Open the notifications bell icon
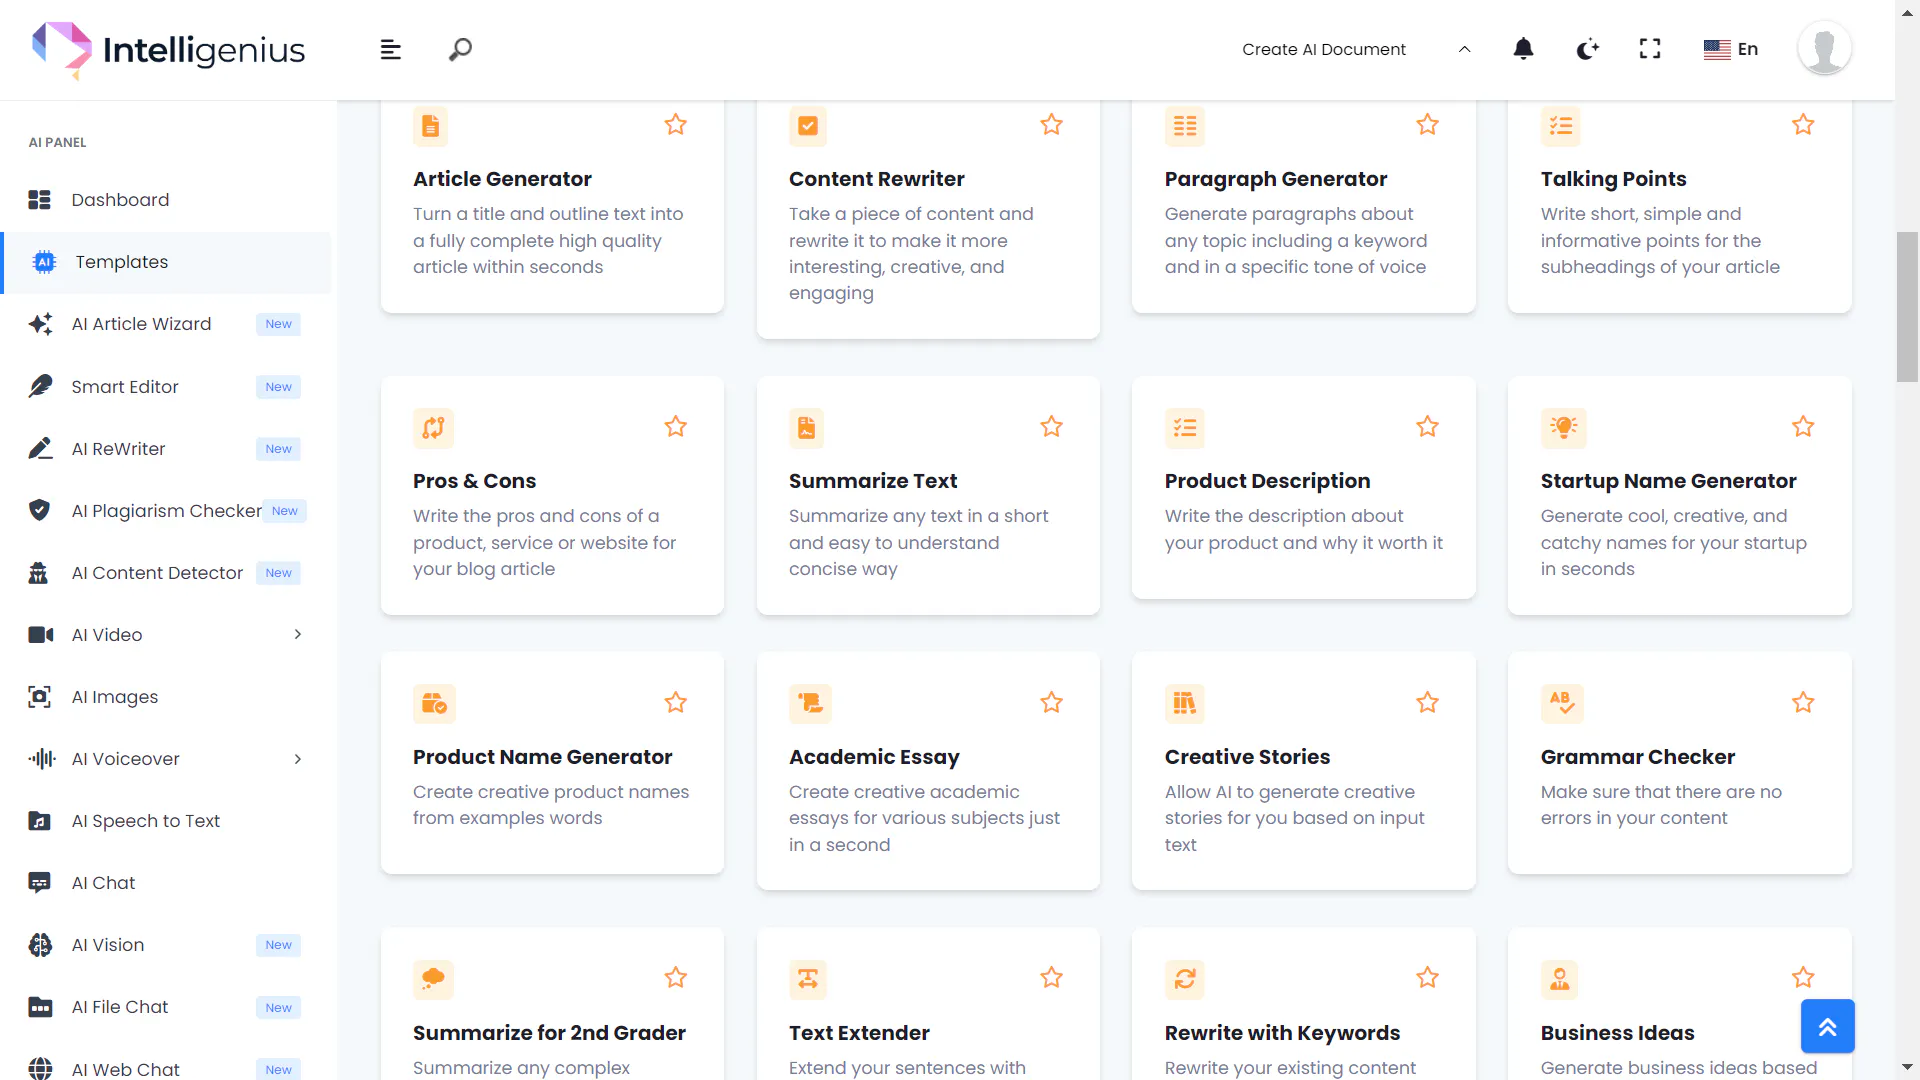This screenshot has width=1920, height=1080. (1523, 49)
